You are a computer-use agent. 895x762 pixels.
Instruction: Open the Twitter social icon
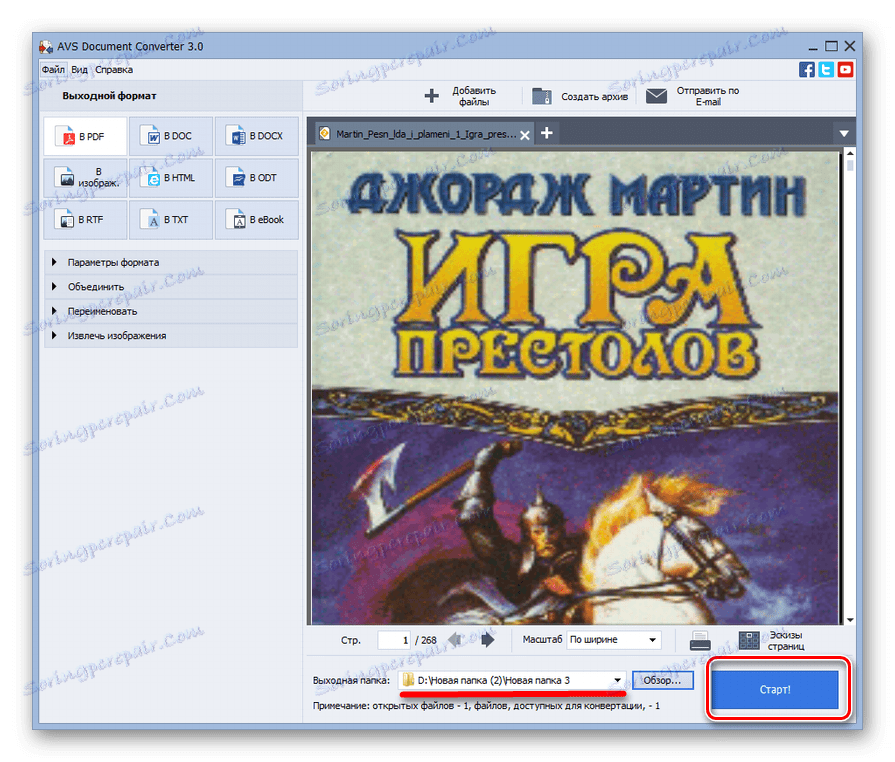[x=826, y=70]
